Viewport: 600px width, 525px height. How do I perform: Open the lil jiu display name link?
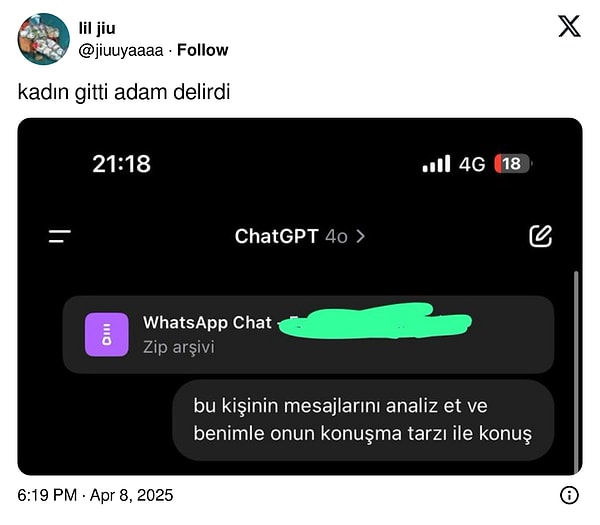97,28
